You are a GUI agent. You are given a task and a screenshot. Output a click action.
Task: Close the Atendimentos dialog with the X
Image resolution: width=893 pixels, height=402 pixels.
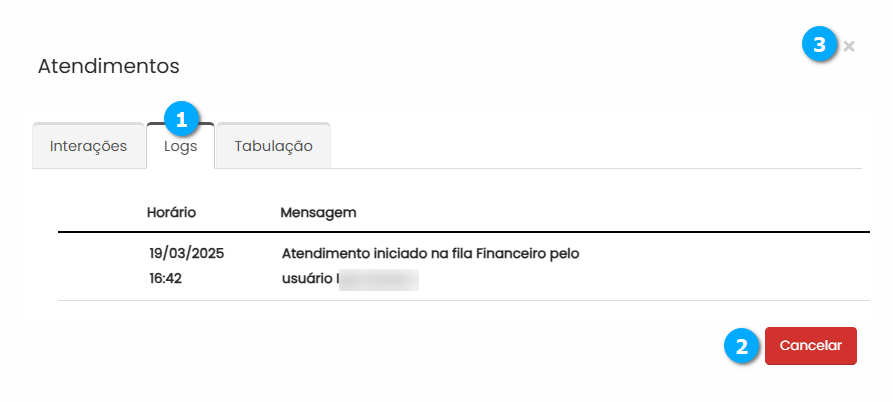(x=849, y=46)
